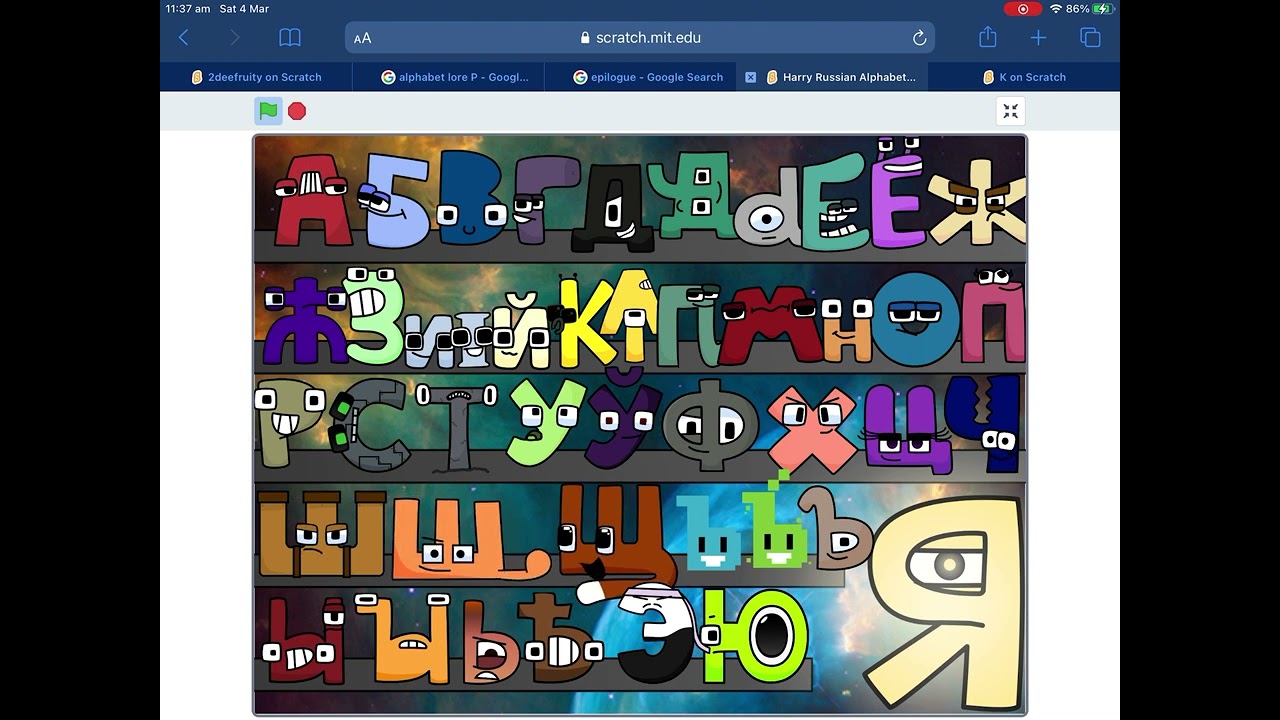This screenshot has width=1280, height=720.
Task: Open the AA reader text size menu
Action: coord(363,38)
